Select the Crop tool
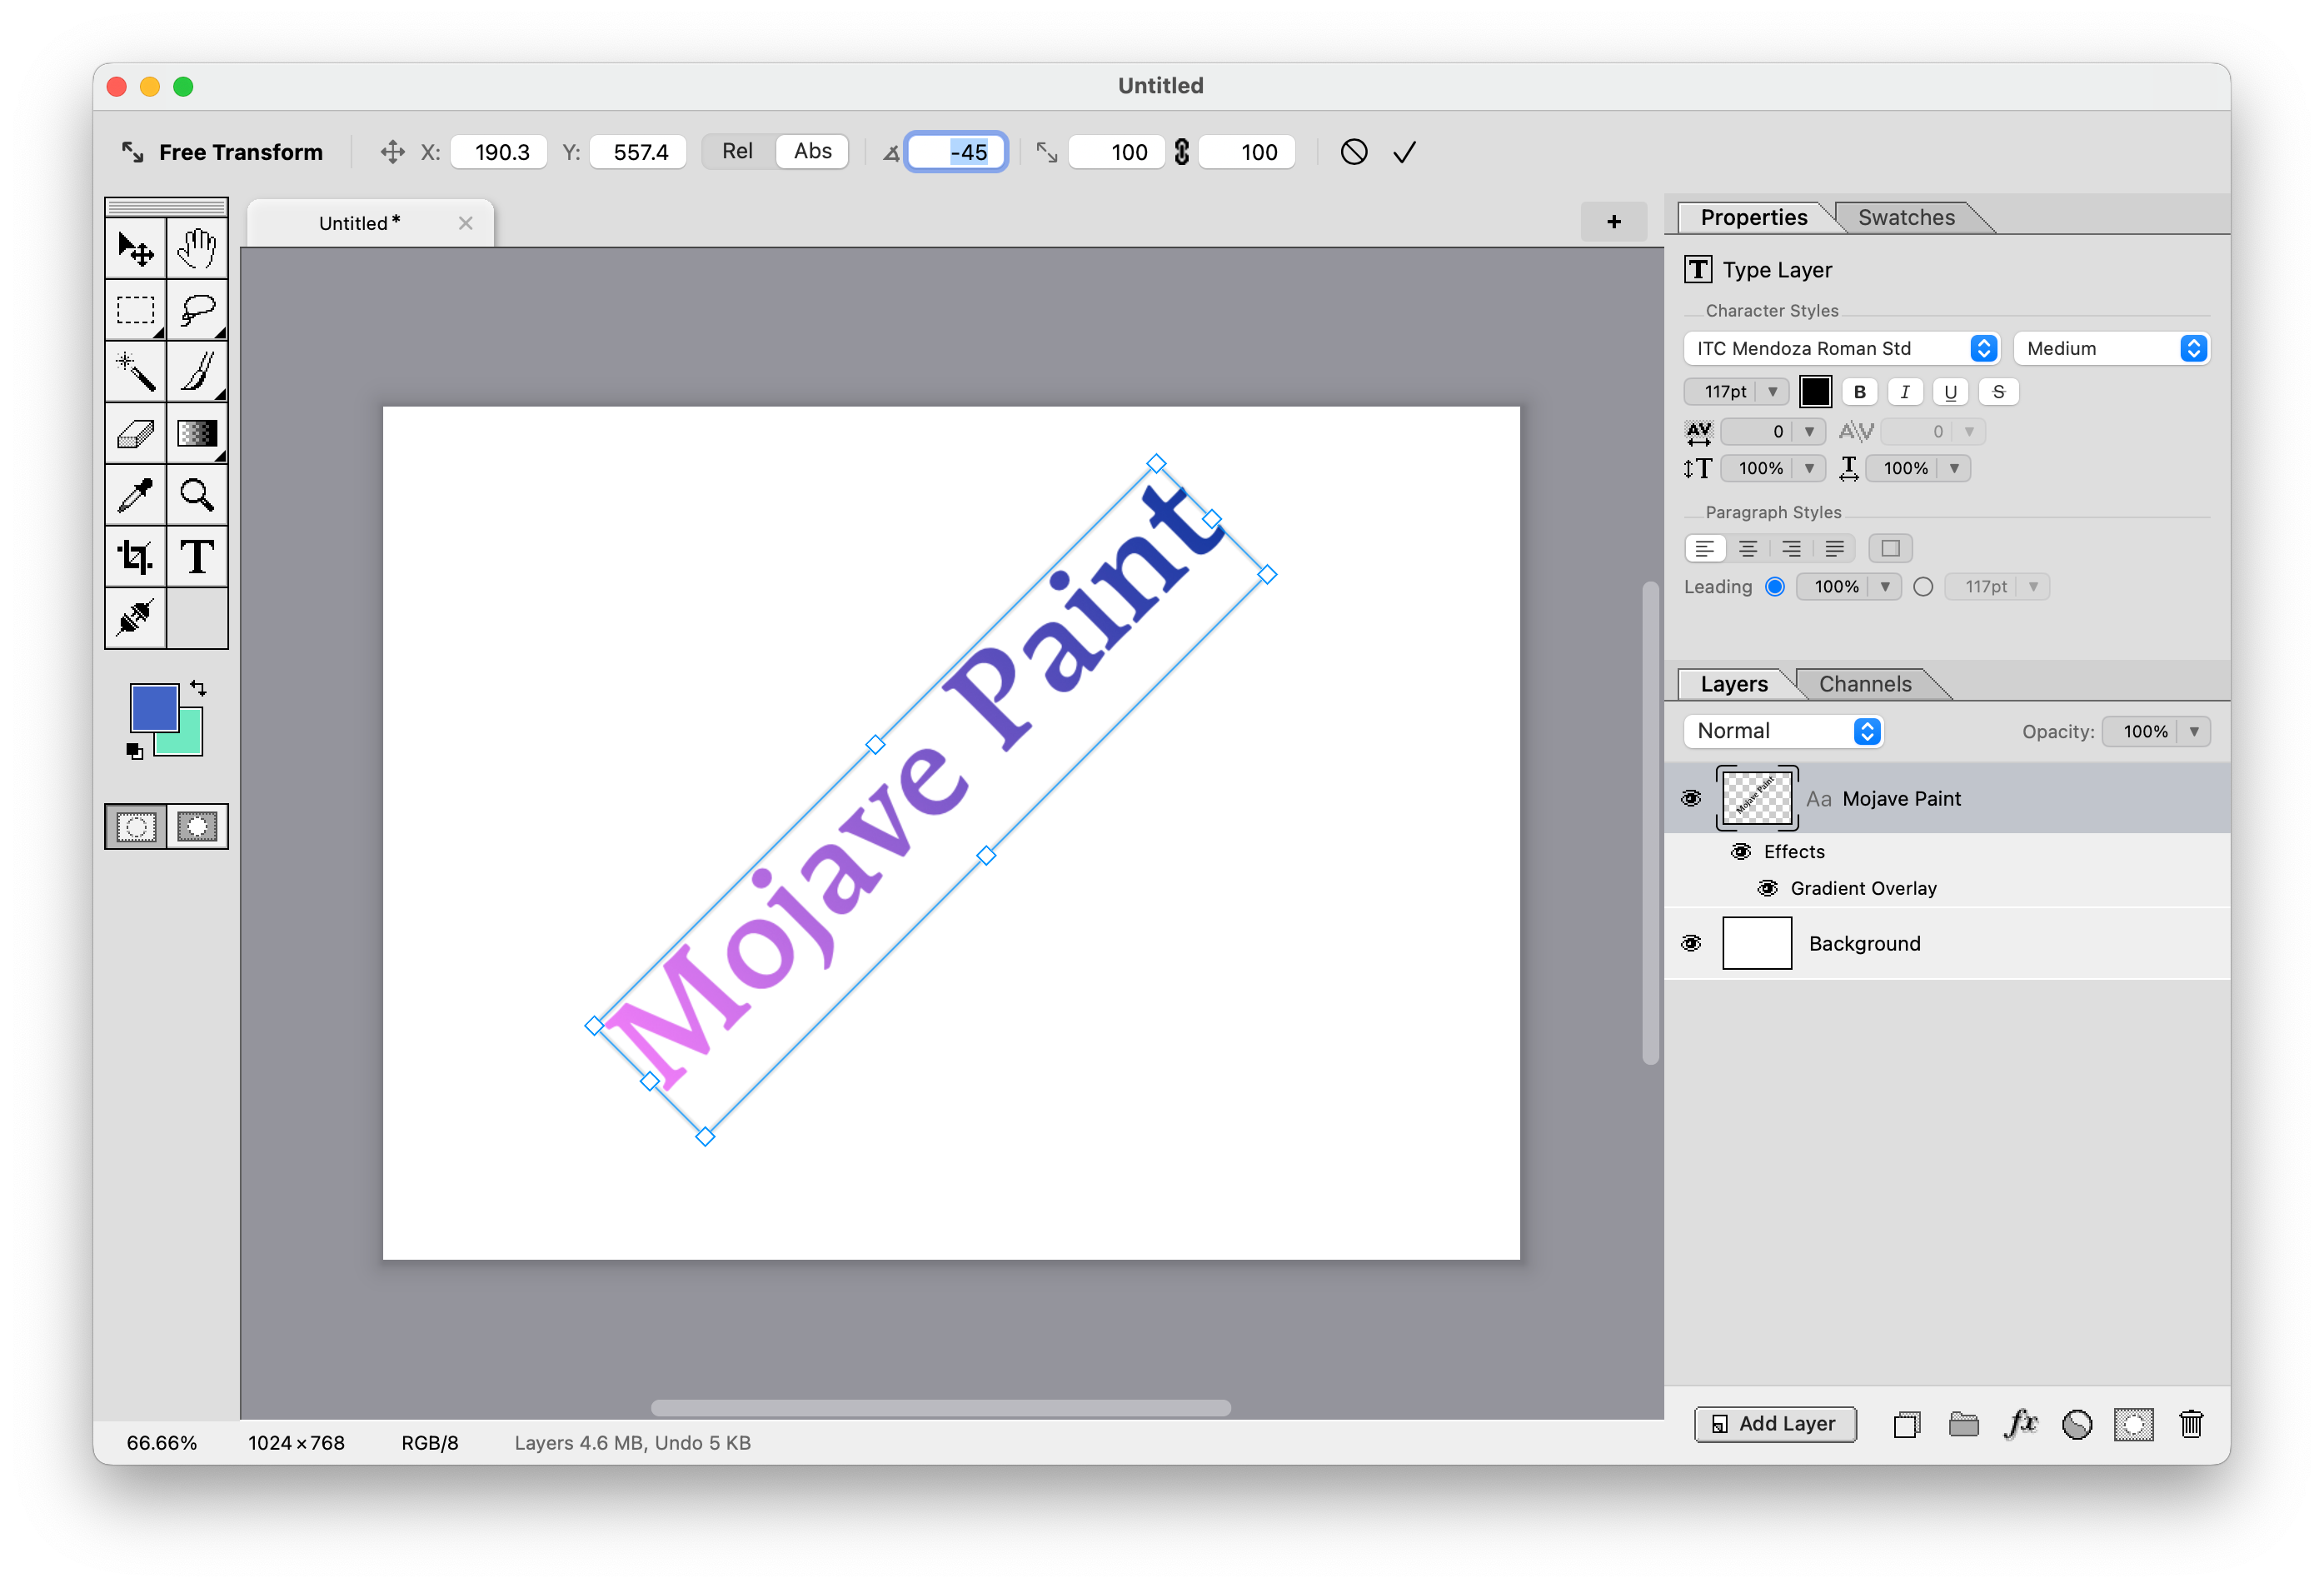 pos(136,556)
